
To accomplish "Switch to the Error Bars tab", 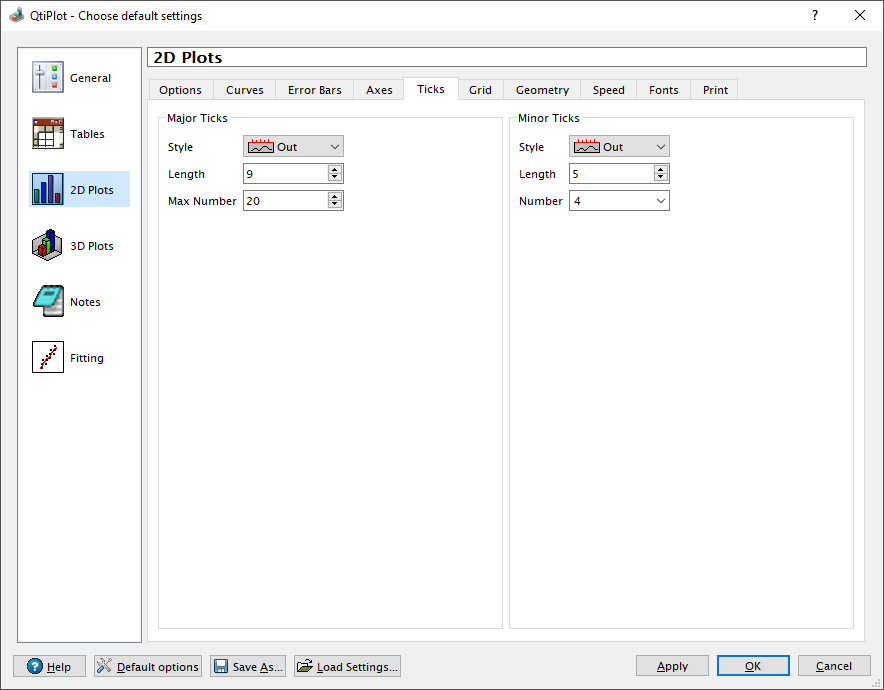I will point(314,90).
